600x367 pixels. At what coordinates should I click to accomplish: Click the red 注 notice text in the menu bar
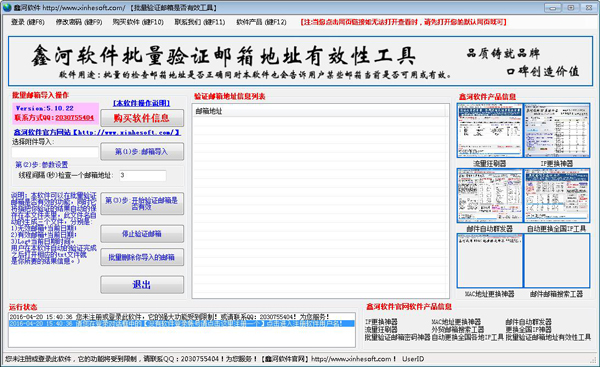coord(404,22)
